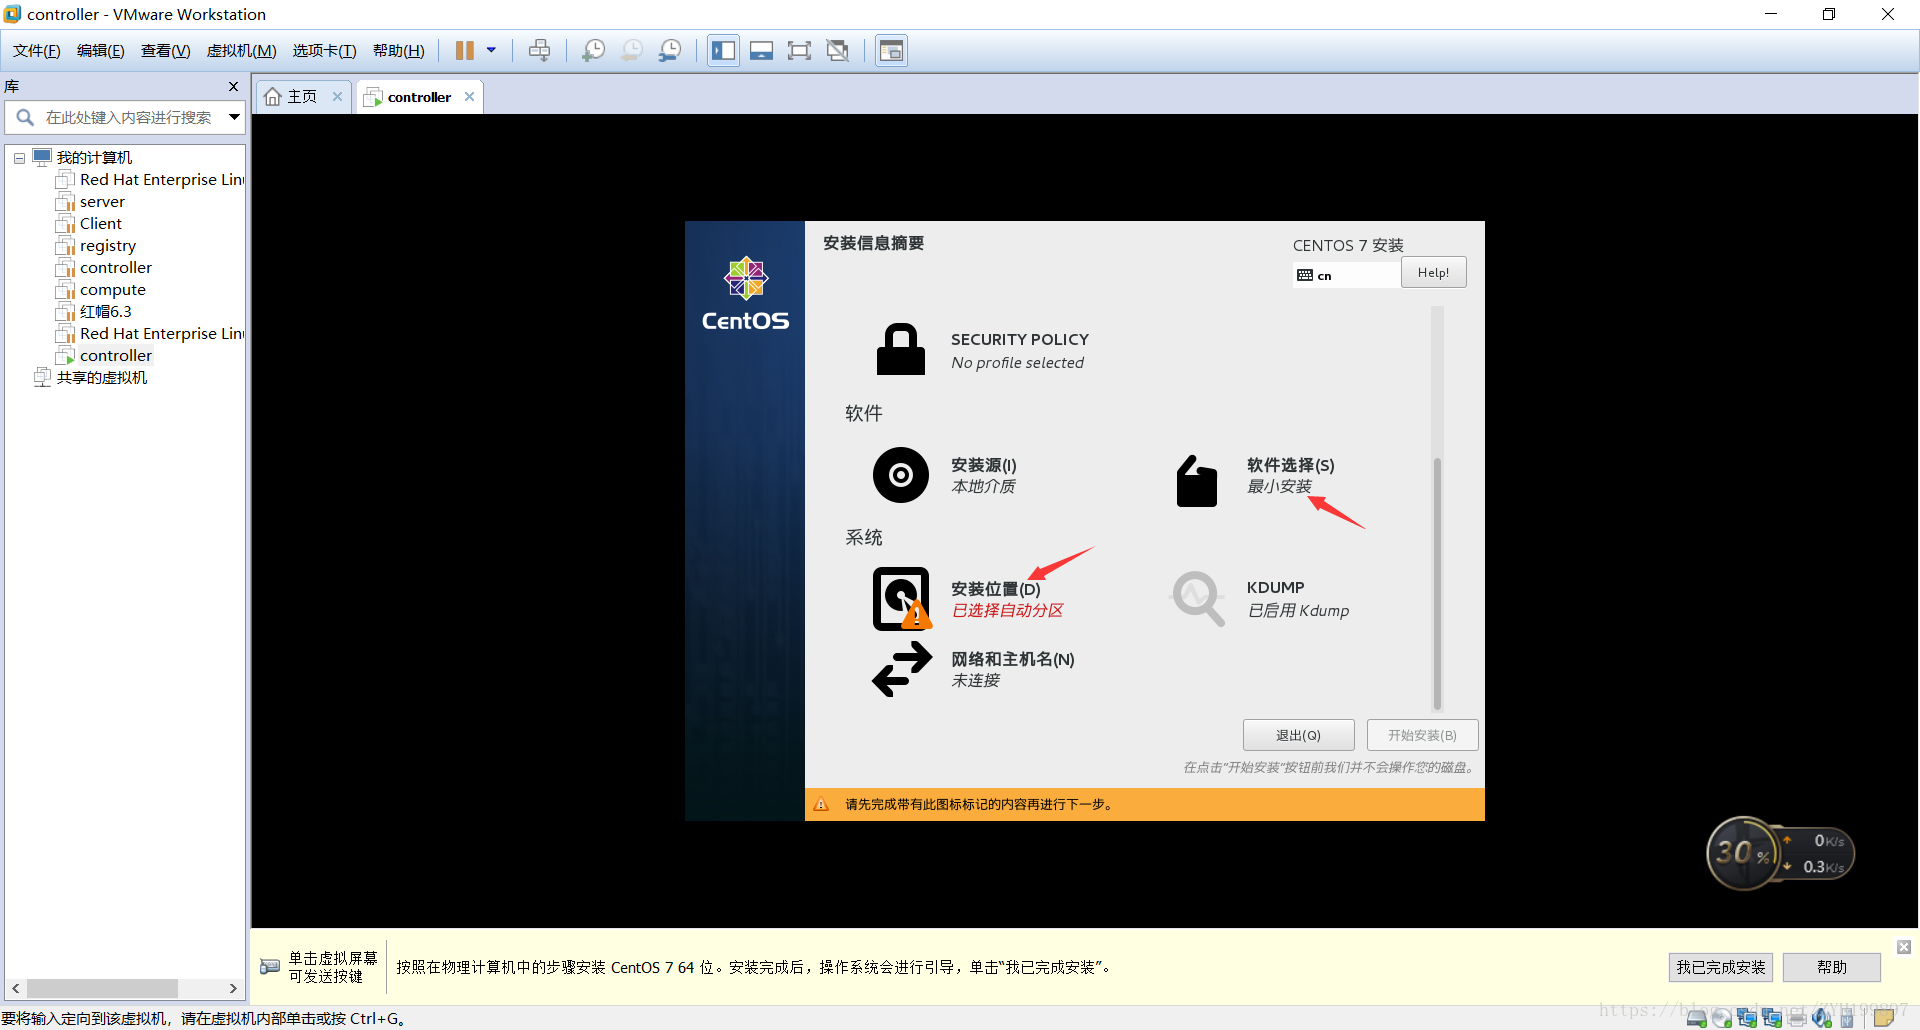Close the 库 library panel
Screen dimensions: 1920x1030
(234, 87)
